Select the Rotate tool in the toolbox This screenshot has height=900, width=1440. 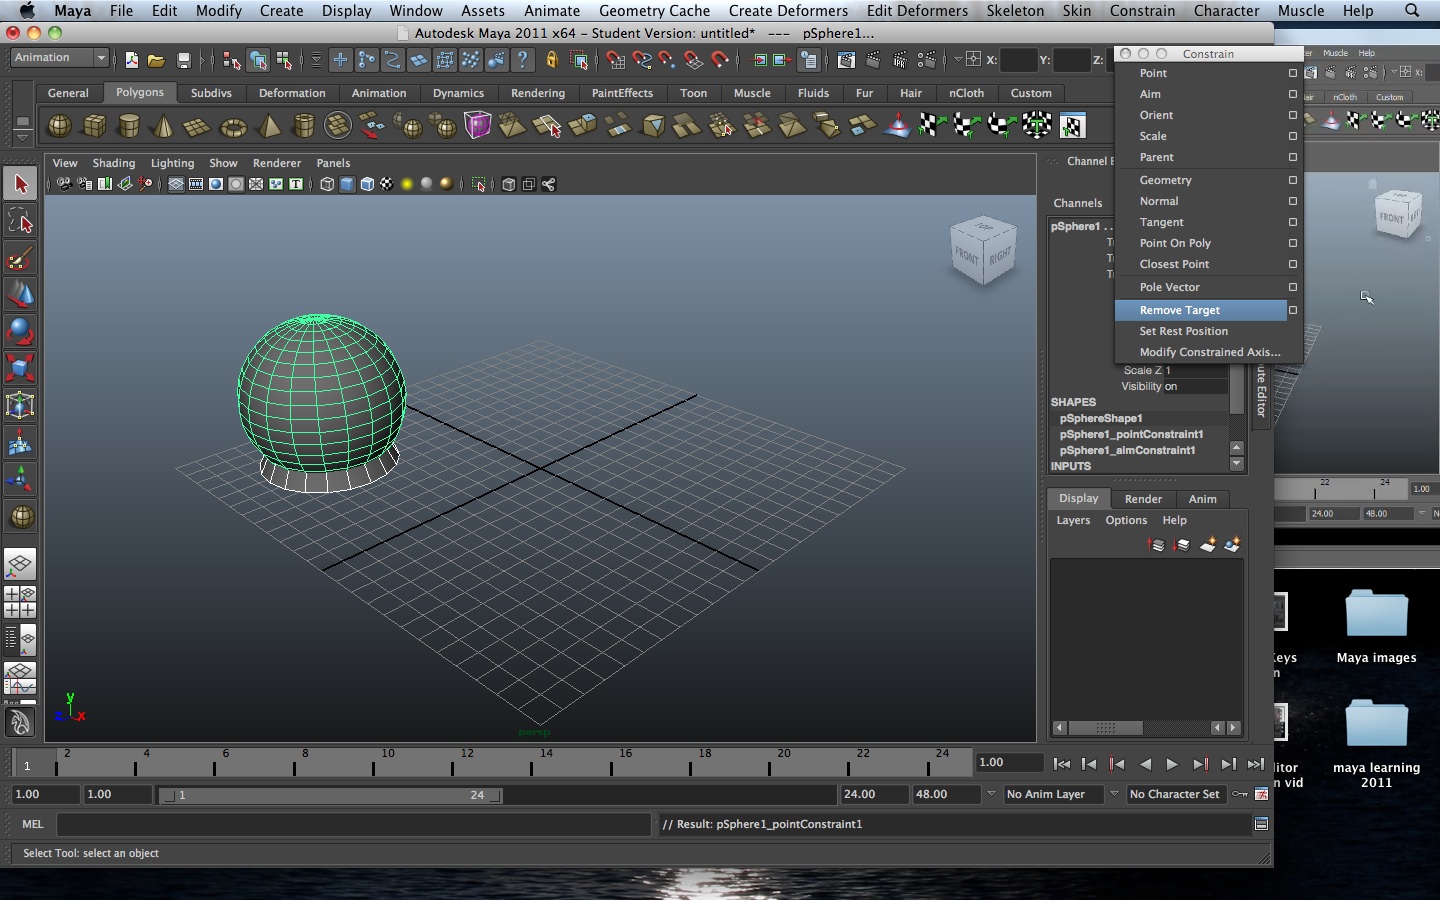click(x=20, y=330)
